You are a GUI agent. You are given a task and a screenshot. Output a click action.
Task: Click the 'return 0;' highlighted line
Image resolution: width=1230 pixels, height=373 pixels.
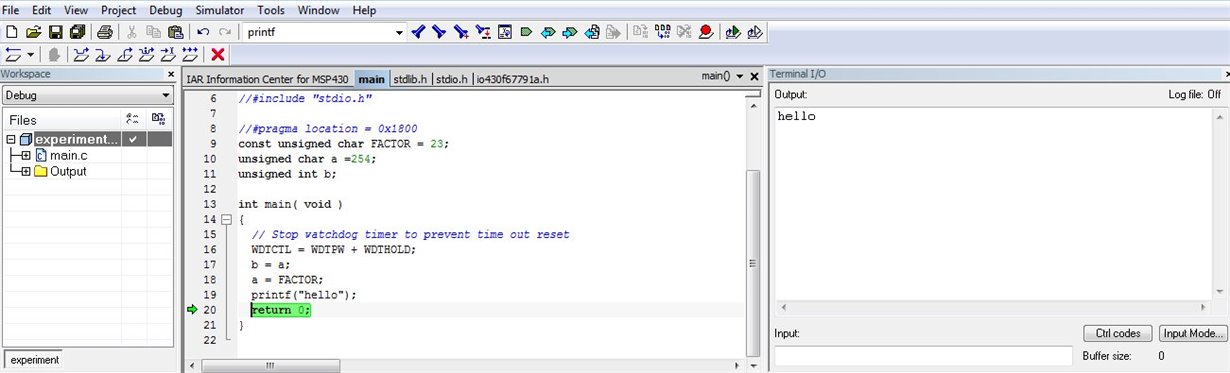[x=281, y=310]
